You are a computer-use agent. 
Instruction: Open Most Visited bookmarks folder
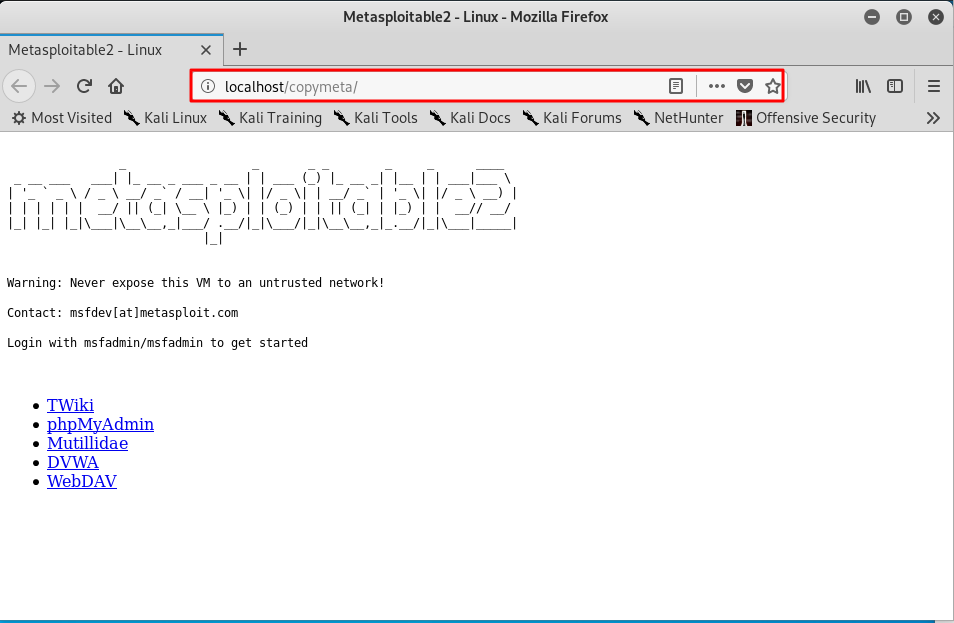[62, 118]
